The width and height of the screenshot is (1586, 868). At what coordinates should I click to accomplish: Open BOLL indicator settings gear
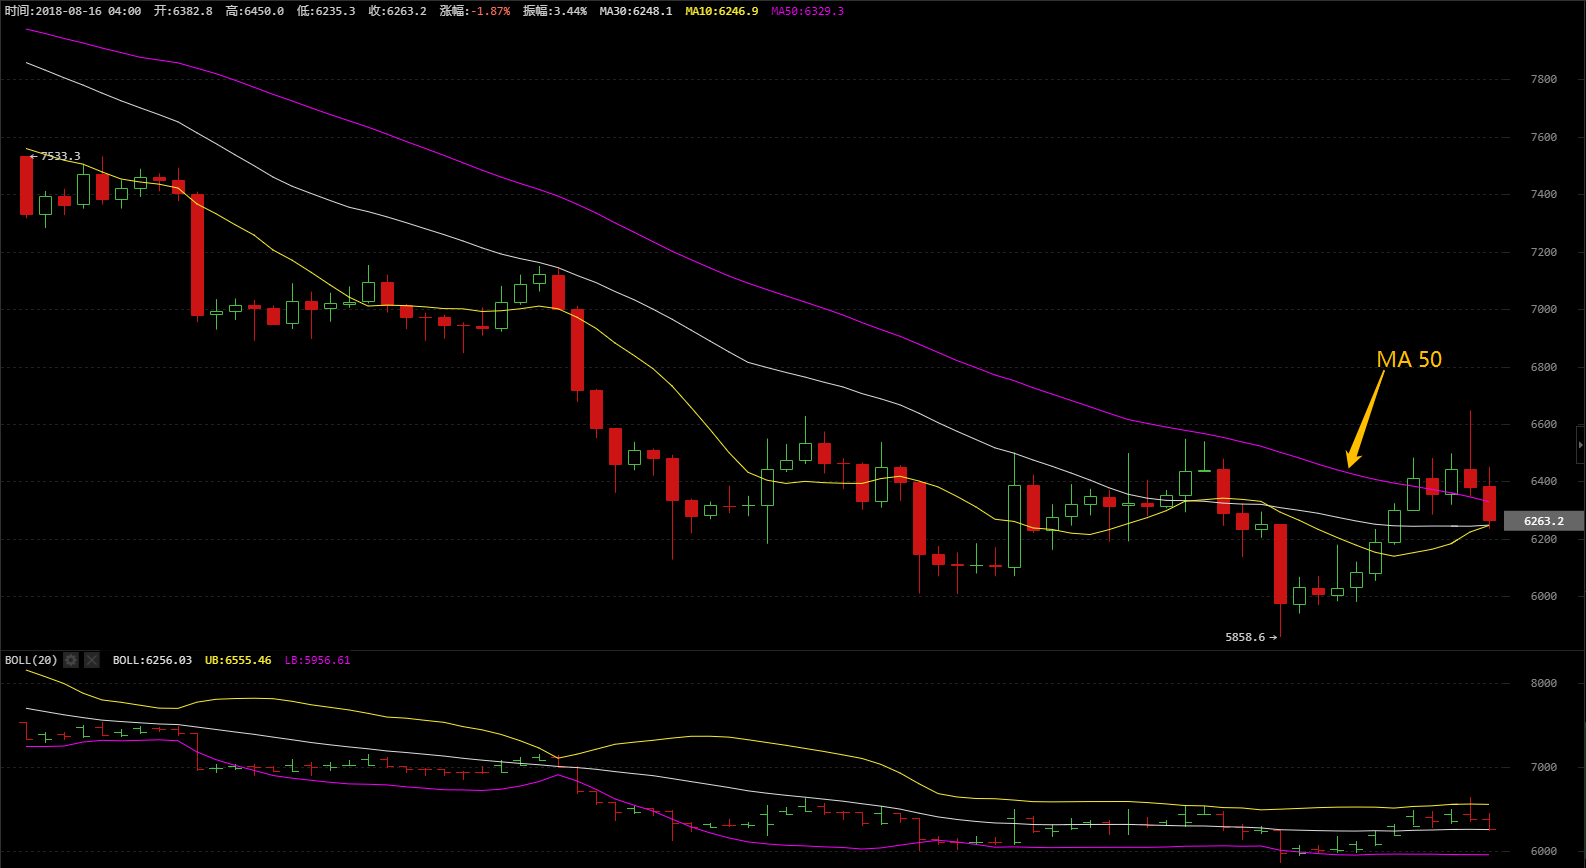(71, 660)
